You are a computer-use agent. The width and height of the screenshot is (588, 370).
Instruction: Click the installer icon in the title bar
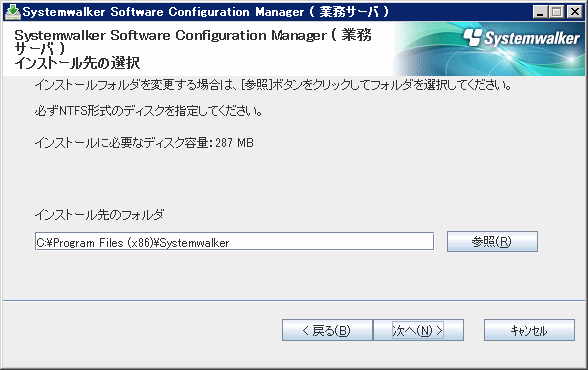coord(13,12)
